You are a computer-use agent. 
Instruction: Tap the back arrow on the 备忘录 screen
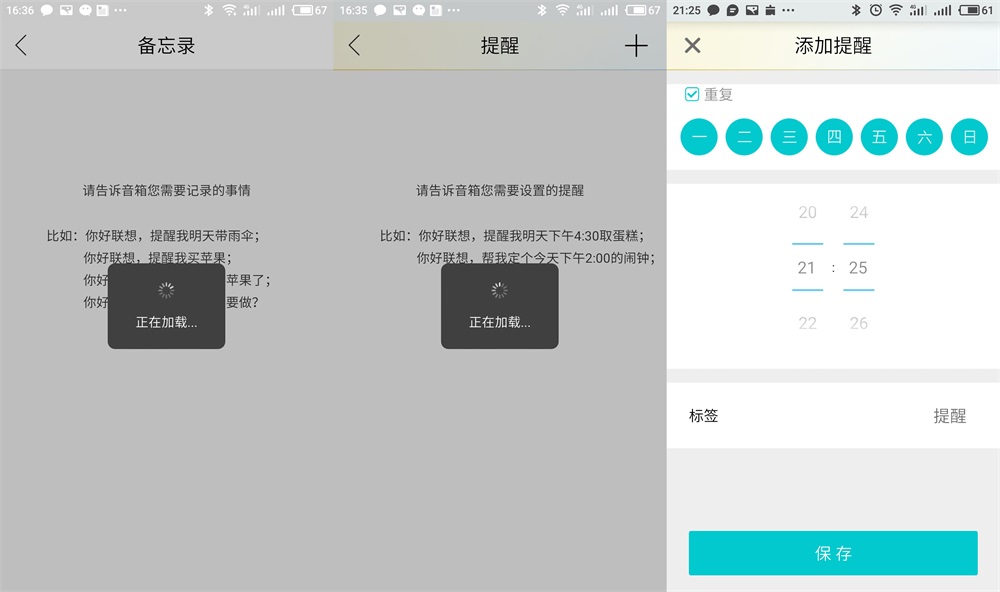coord(21,45)
